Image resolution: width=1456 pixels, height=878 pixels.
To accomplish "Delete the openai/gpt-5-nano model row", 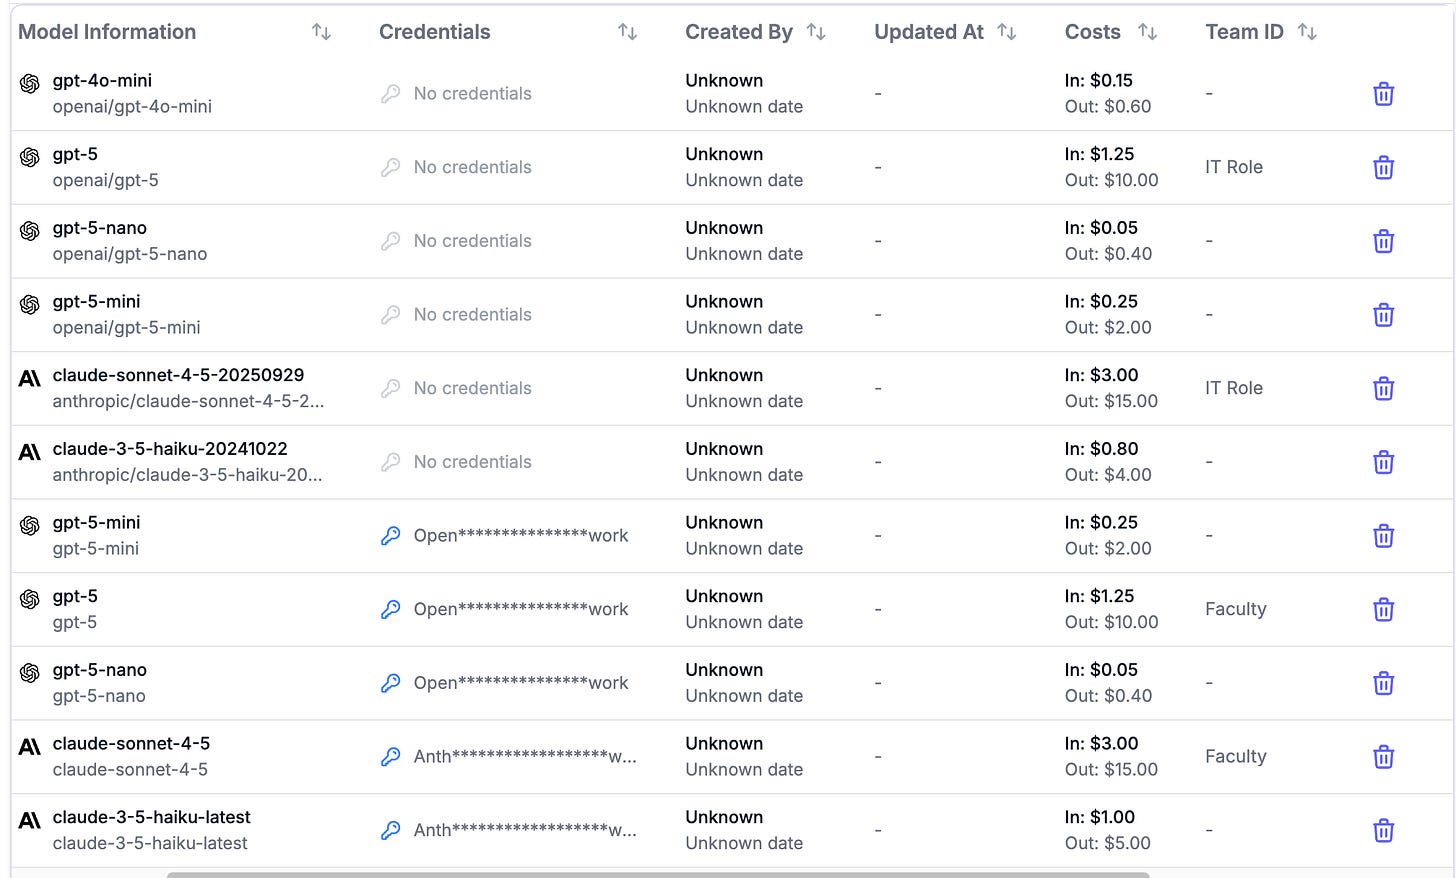I will 1383,241.
